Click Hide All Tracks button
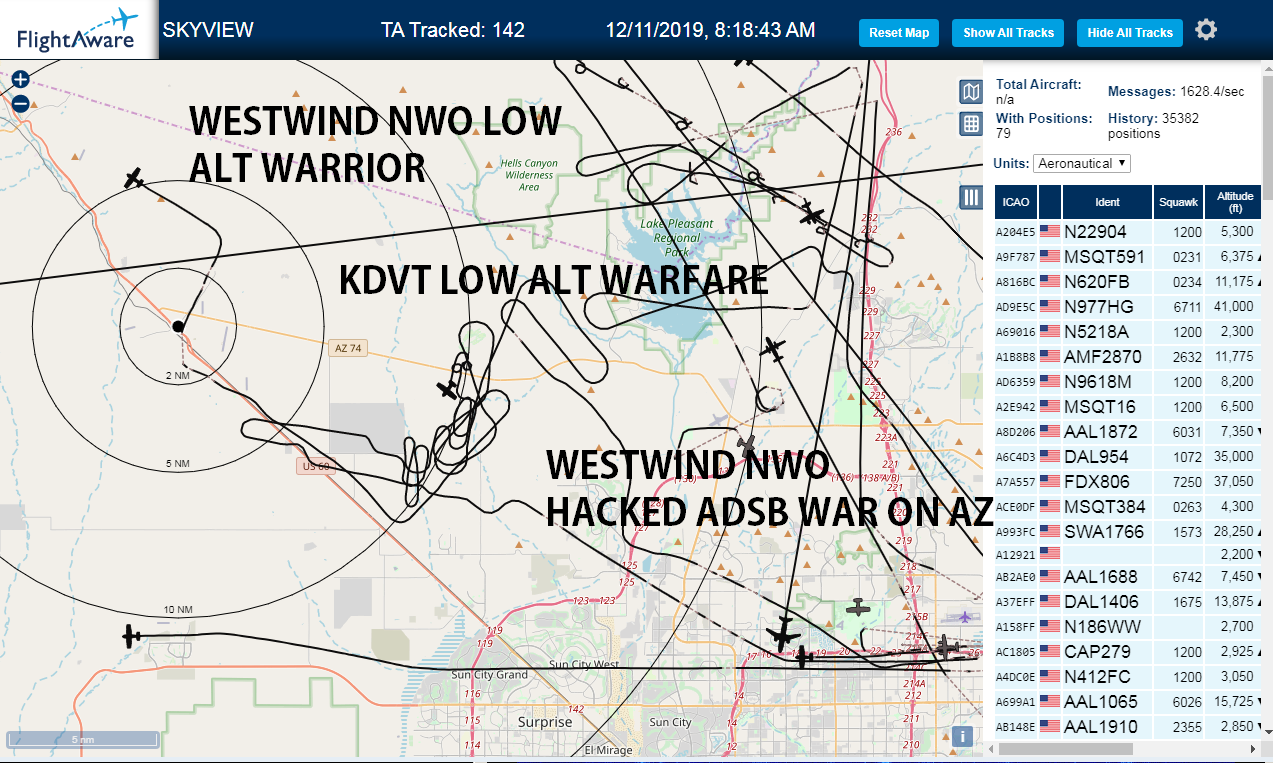Image resolution: width=1273 pixels, height=763 pixels. coord(1130,33)
